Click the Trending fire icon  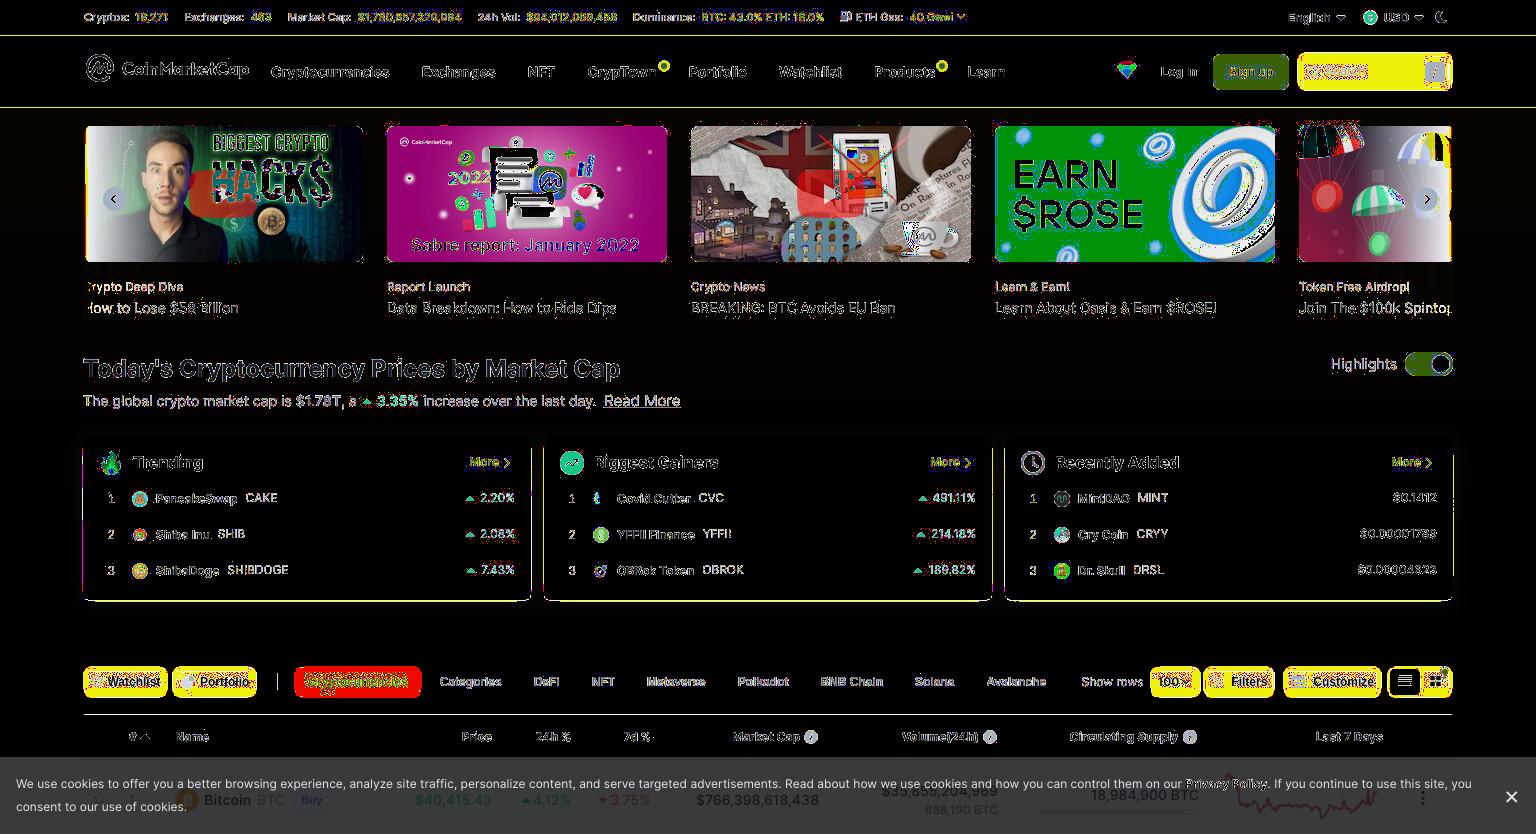pyautogui.click(x=110, y=462)
